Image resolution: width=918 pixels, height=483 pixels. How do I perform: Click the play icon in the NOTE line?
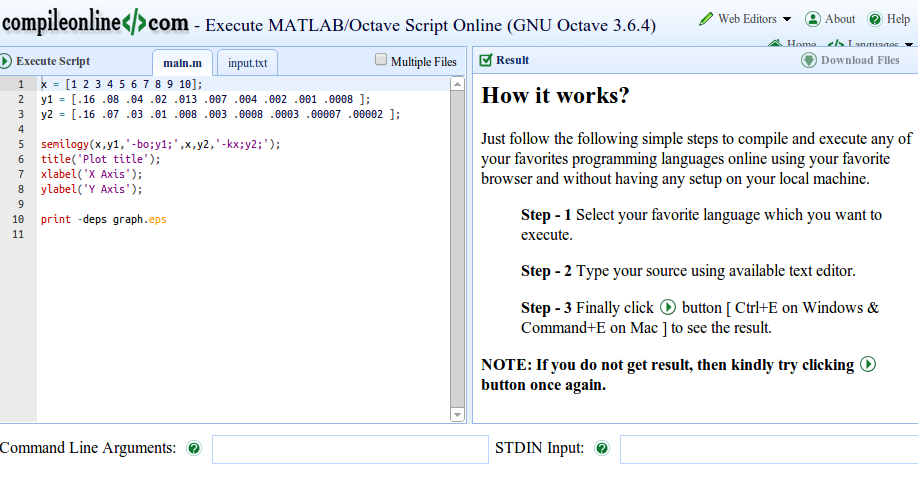pos(868,364)
